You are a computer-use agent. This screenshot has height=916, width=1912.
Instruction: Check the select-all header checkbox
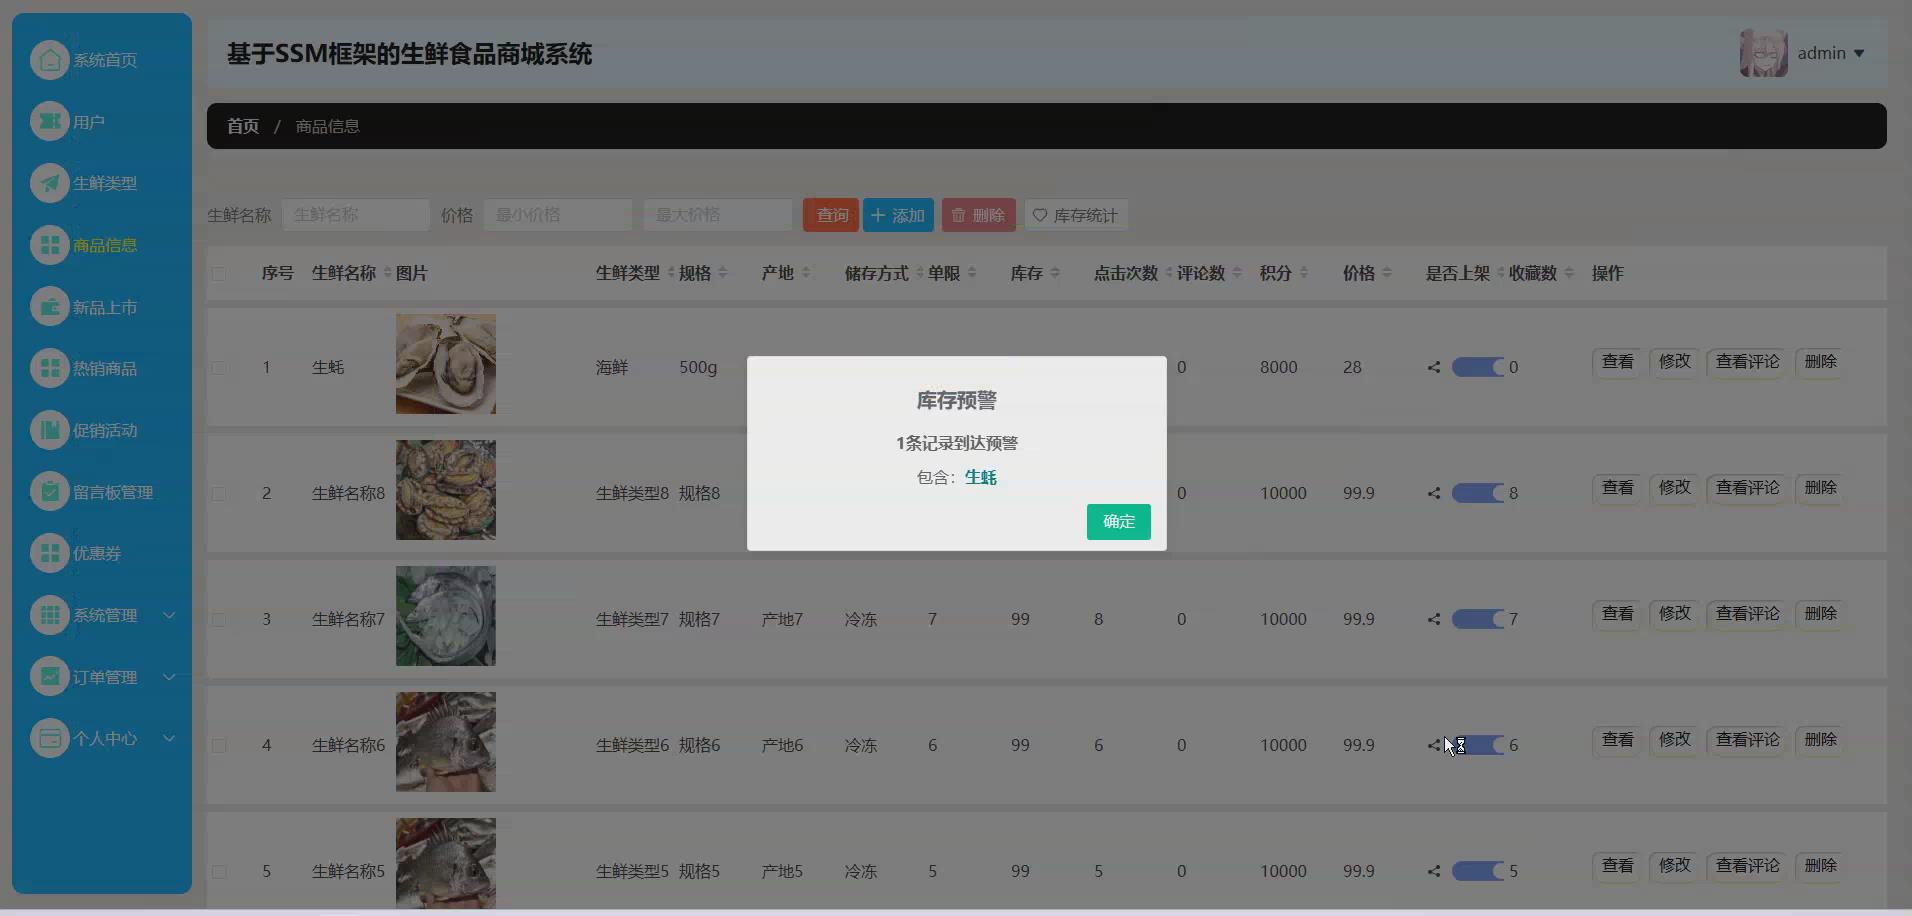(219, 274)
